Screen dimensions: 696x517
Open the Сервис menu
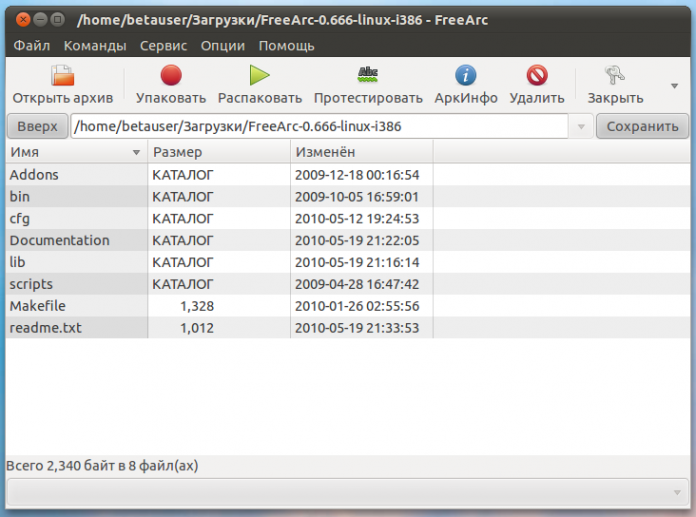click(163, 46)
